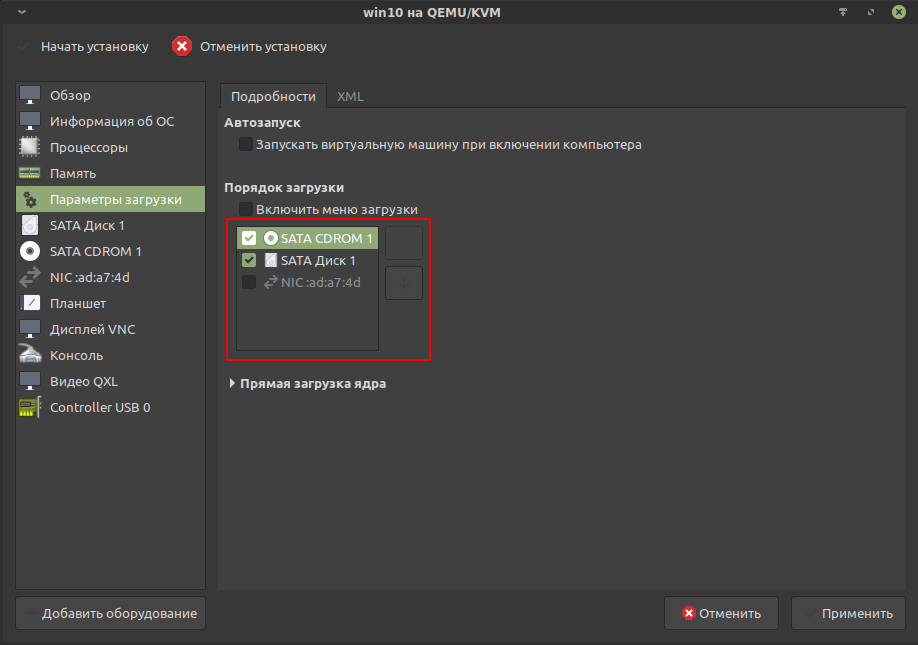Click the Обзор monitor icon in sidebar
Viewport: 918px width, 645px height.
(x=31, y=96)
